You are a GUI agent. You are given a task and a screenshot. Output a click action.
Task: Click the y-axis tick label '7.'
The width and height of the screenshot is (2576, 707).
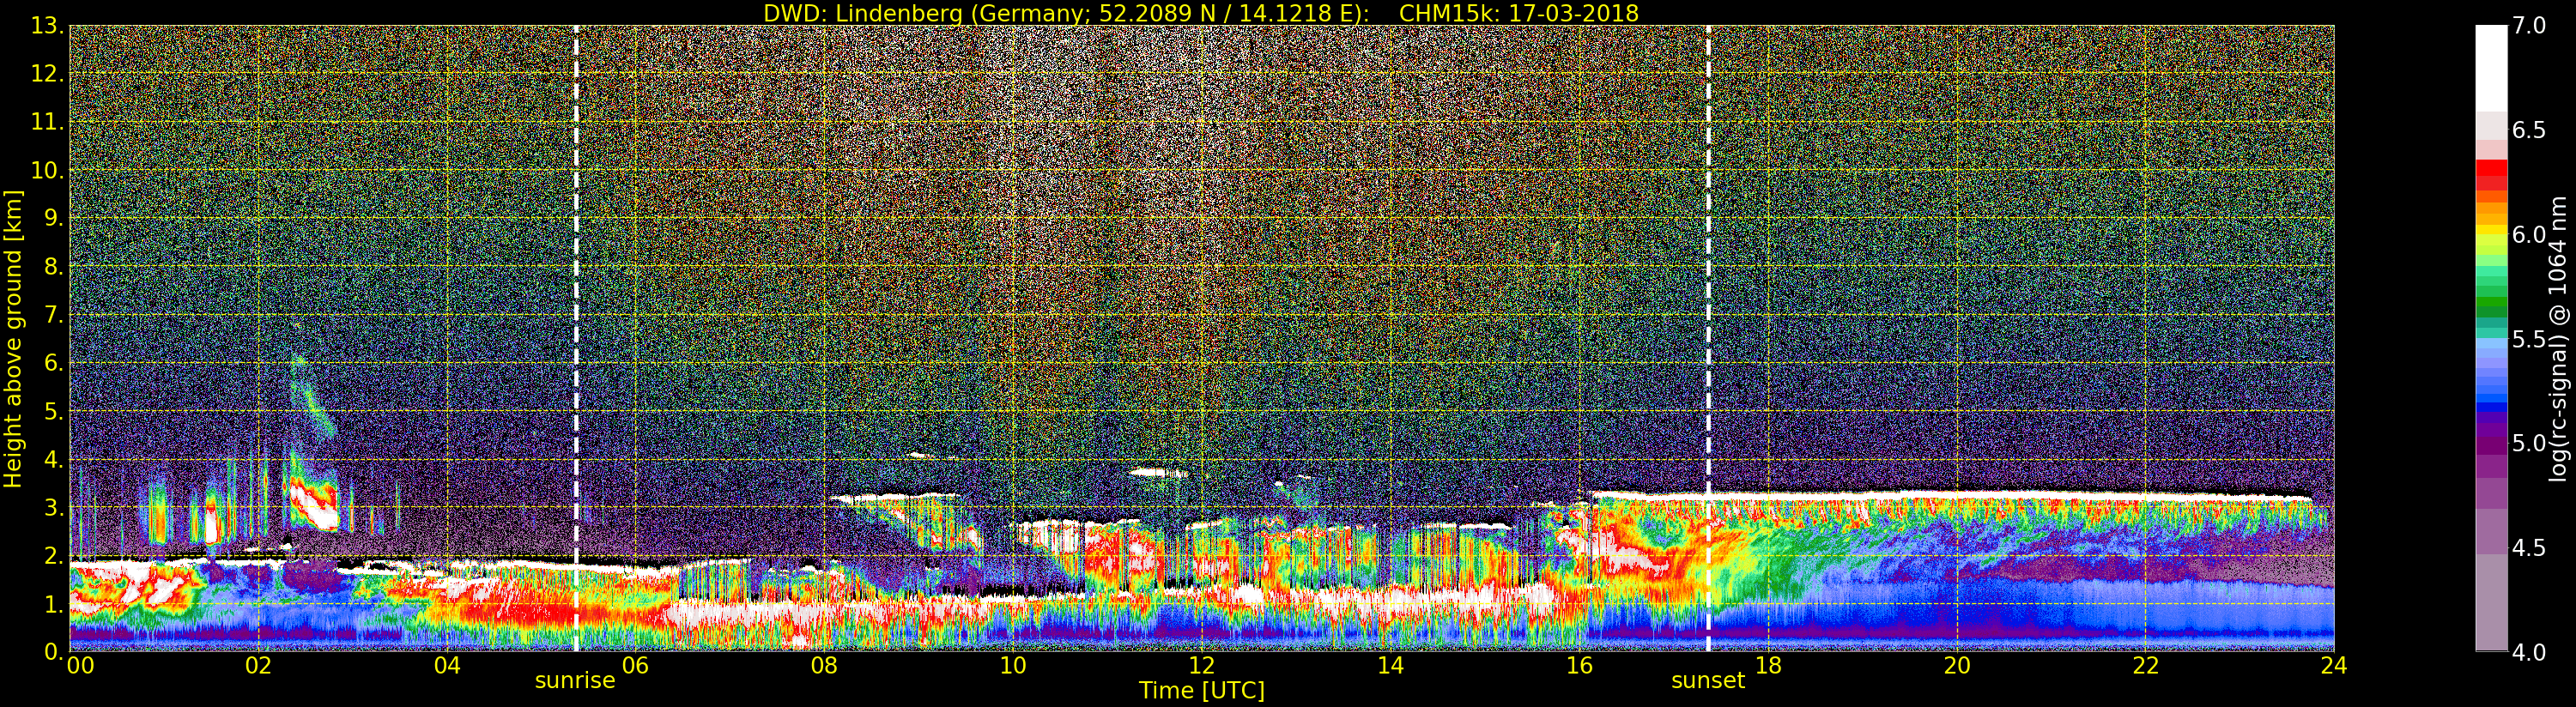point(53,315)
